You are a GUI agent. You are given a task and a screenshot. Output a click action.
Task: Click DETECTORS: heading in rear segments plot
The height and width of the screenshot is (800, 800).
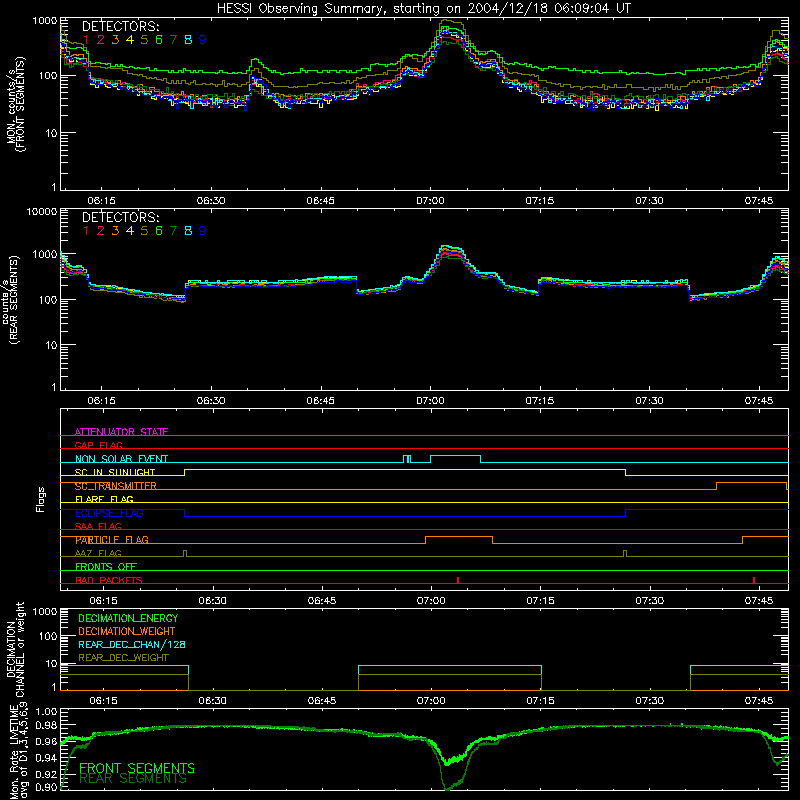[x=121, y=217]
